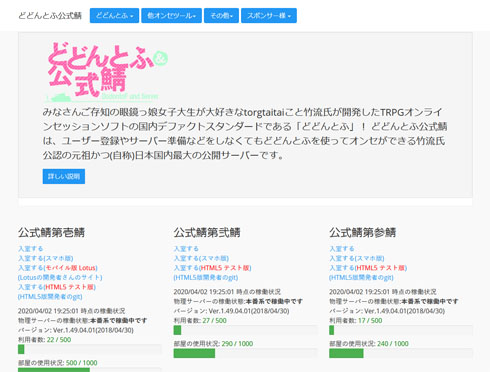
Task: Enter 第壱鯖 with モバイル版 Lotus link
Action: click(x=58, y=268)
